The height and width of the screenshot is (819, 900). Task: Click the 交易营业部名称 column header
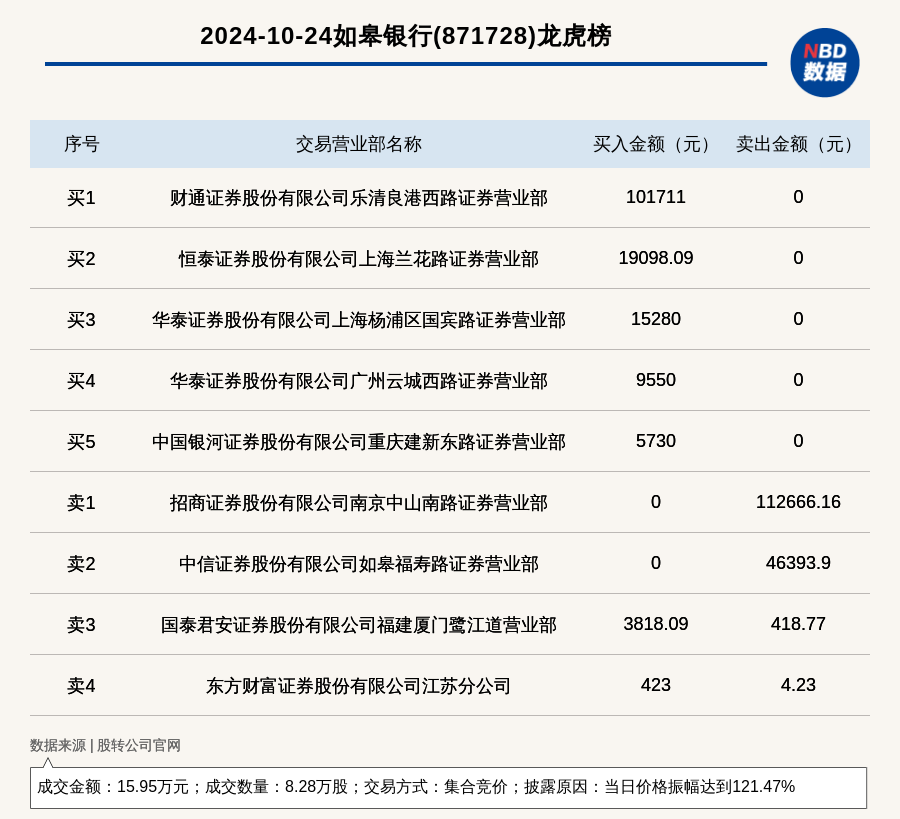[x=359, y=144]
